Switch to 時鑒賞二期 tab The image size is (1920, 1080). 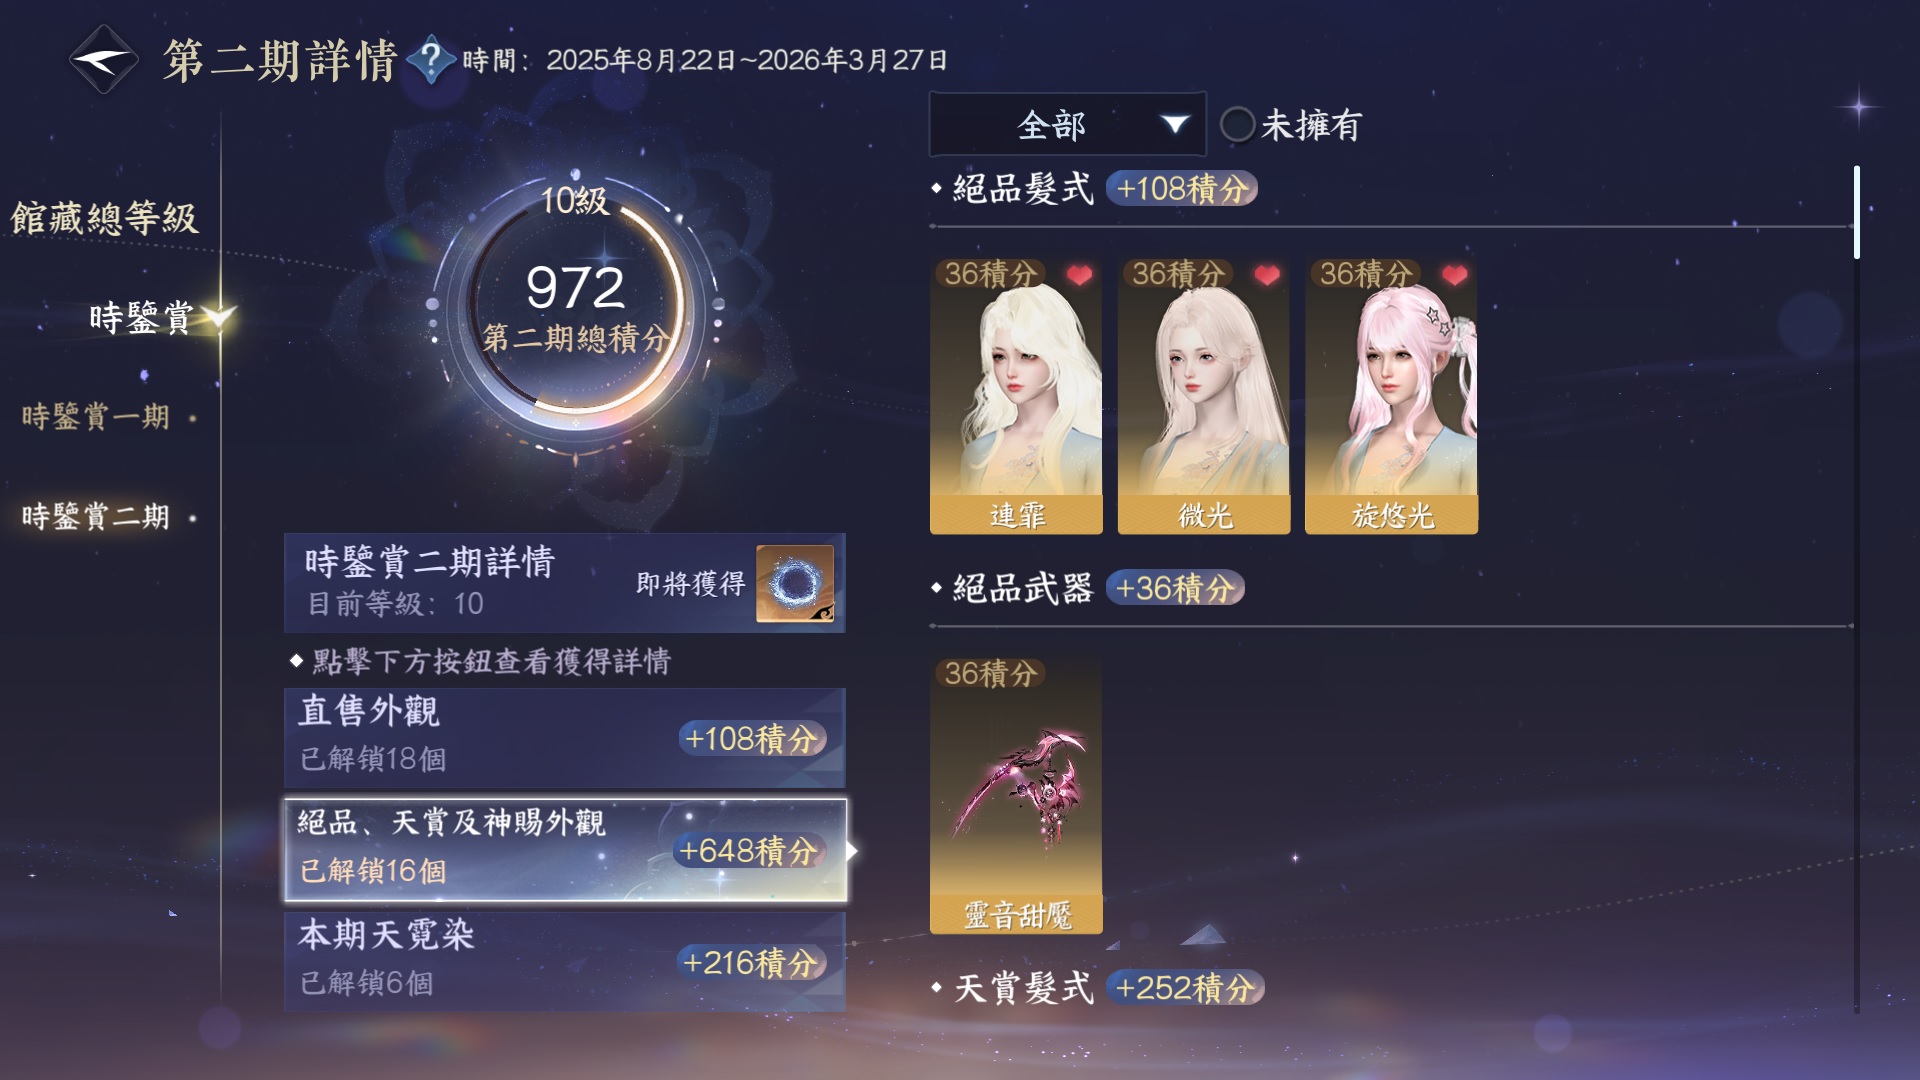[96, 516]
